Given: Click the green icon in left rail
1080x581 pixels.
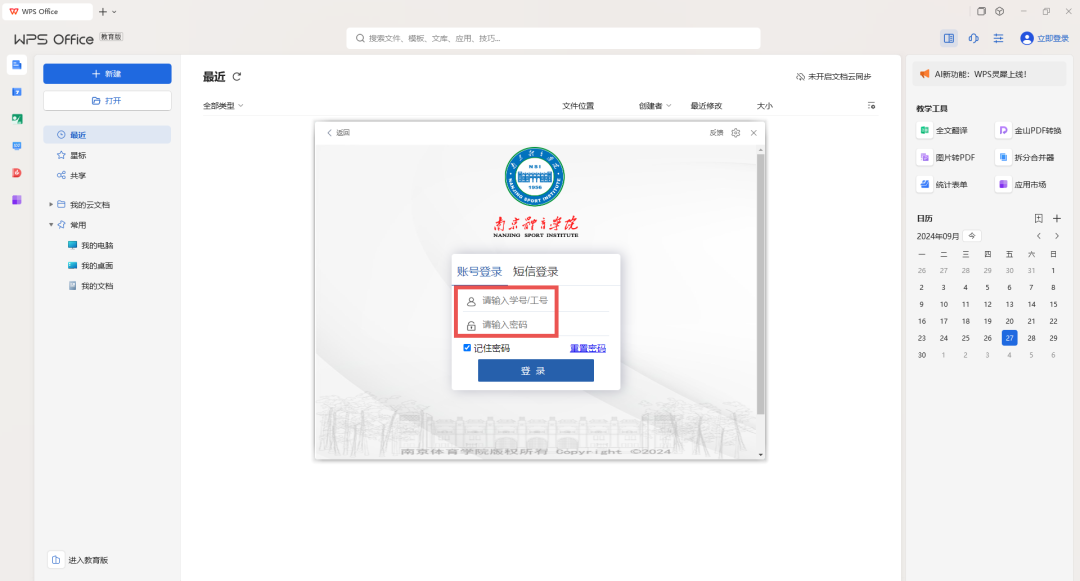Looking at the screenshot, I should click(17, 118).
